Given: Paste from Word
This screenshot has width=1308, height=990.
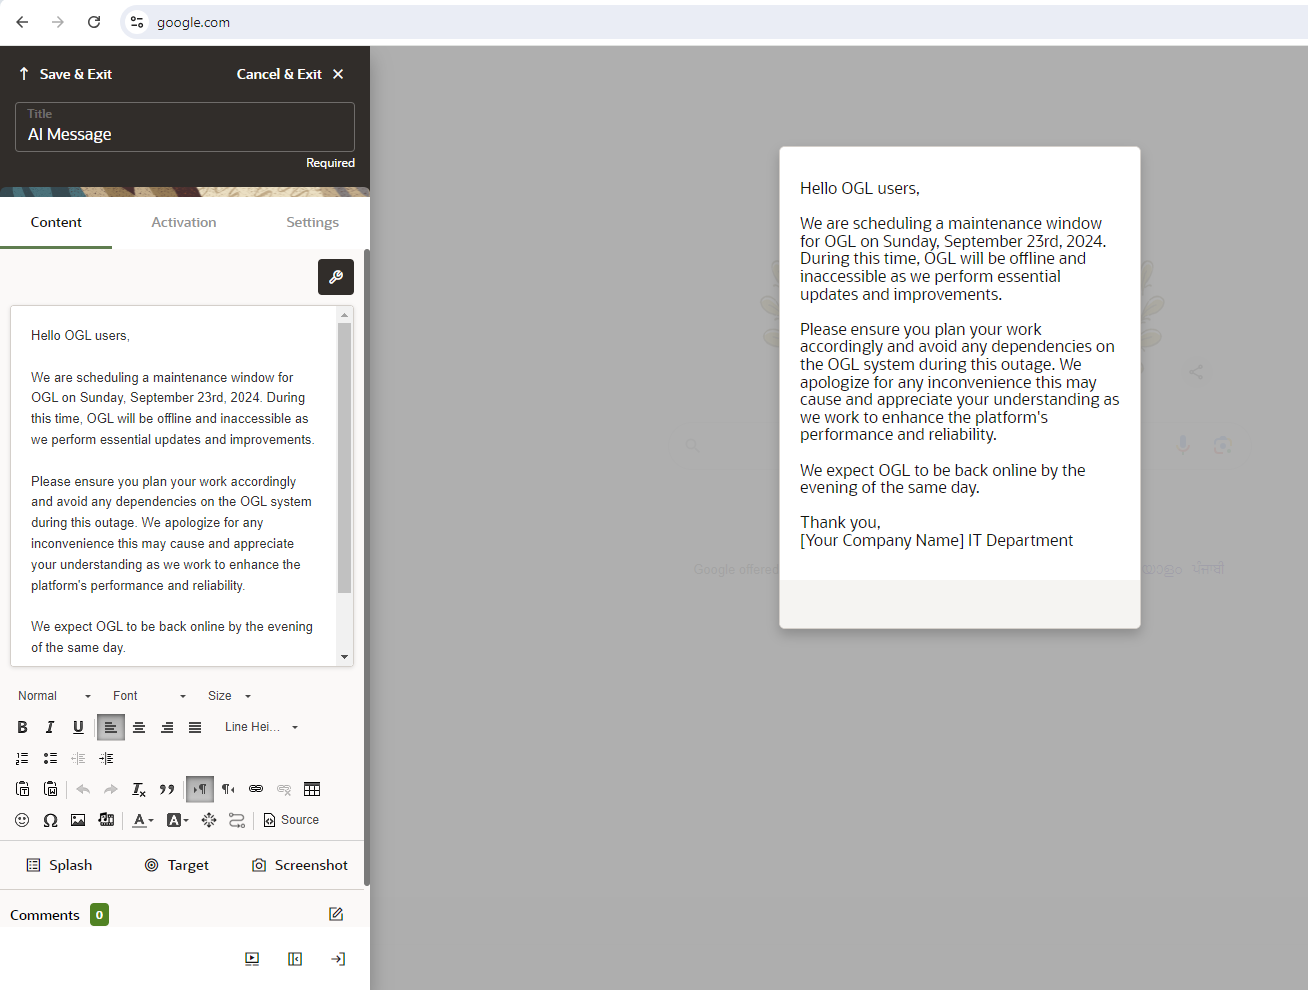Looking at the screenshot, I should click(x=50, y=789).
